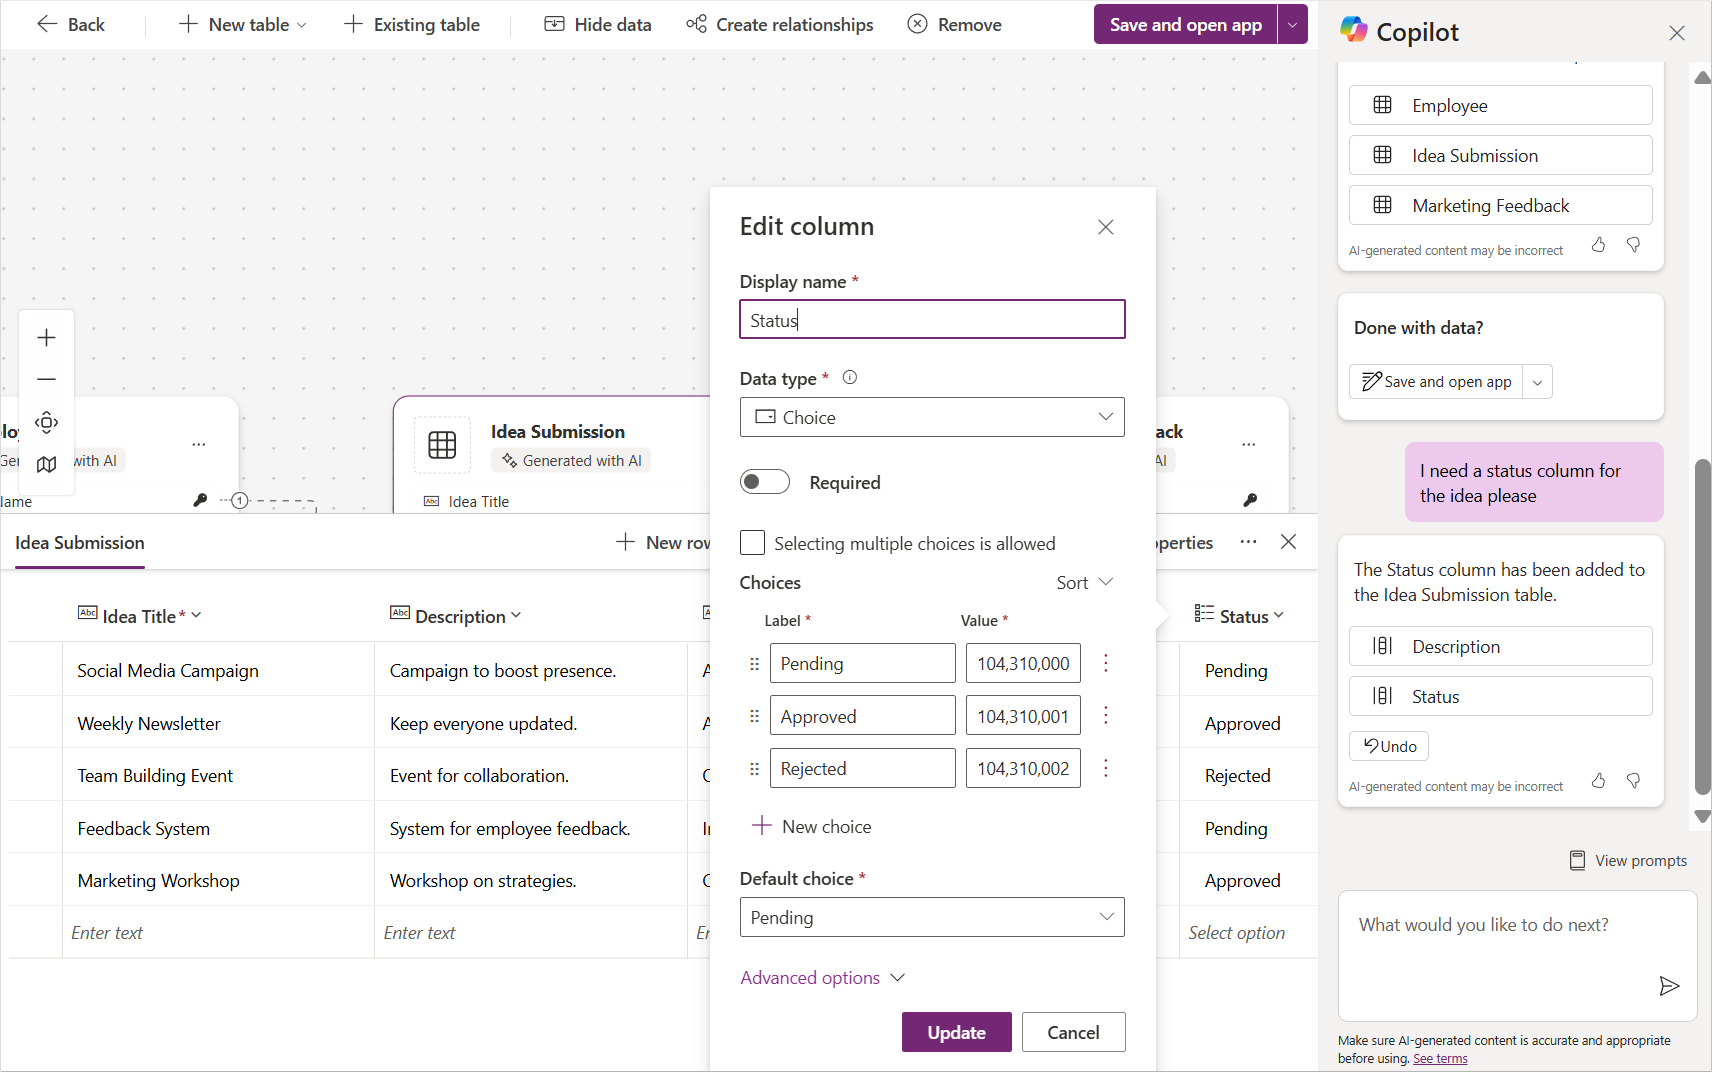The image size is (1712, 1072).
Task: Click New row in data panel
Action: pos(664,542)
